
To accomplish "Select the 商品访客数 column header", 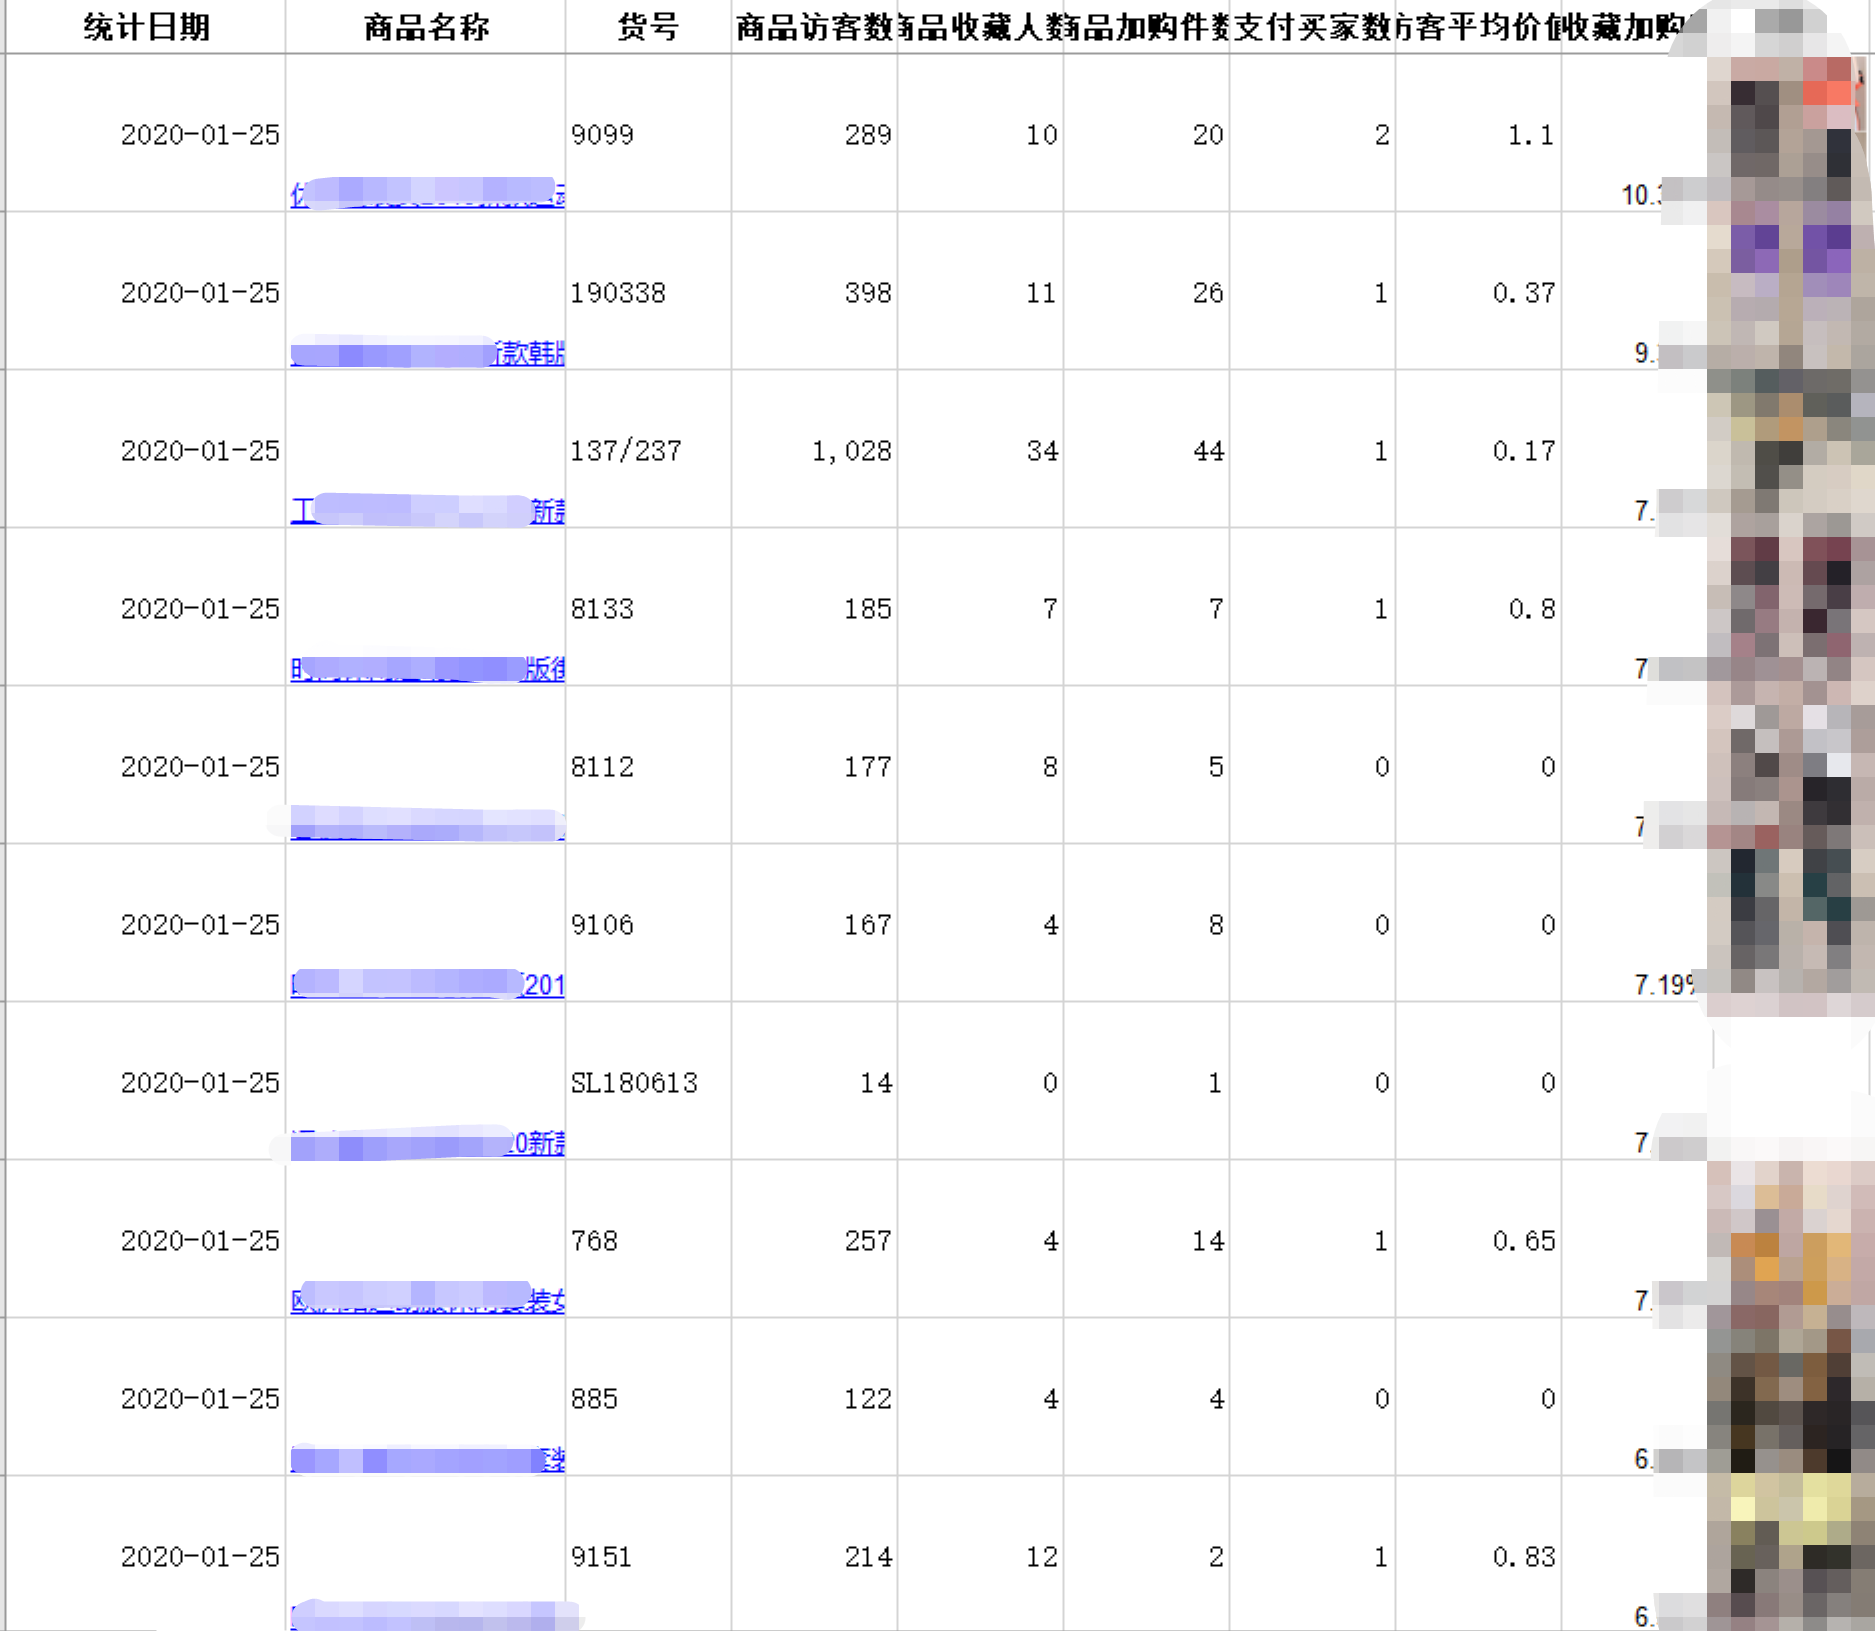I will coord(814,27).
